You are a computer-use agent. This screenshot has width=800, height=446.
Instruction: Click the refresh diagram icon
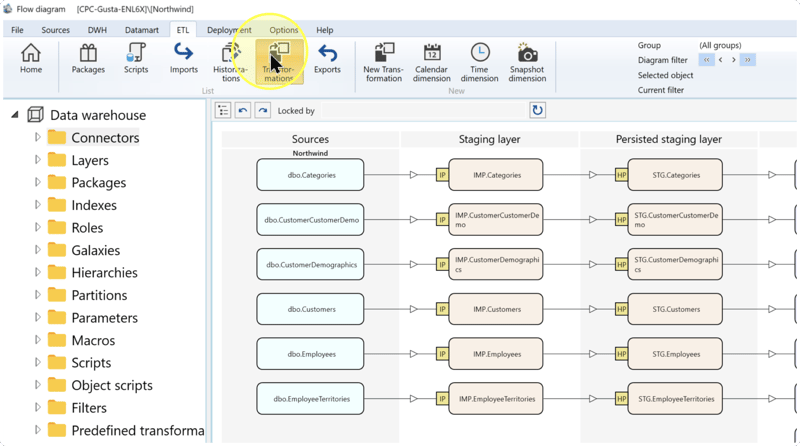(x=537, y=110)
